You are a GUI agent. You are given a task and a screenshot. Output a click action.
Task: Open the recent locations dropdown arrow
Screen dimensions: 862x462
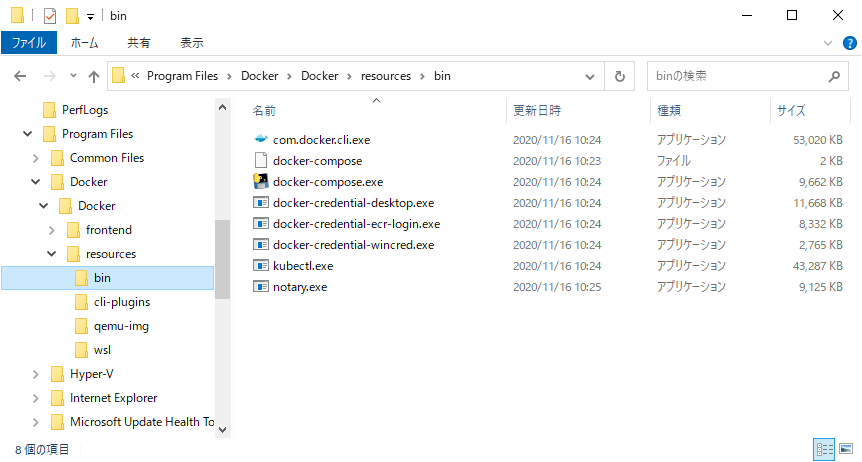[x=73, y=76]
